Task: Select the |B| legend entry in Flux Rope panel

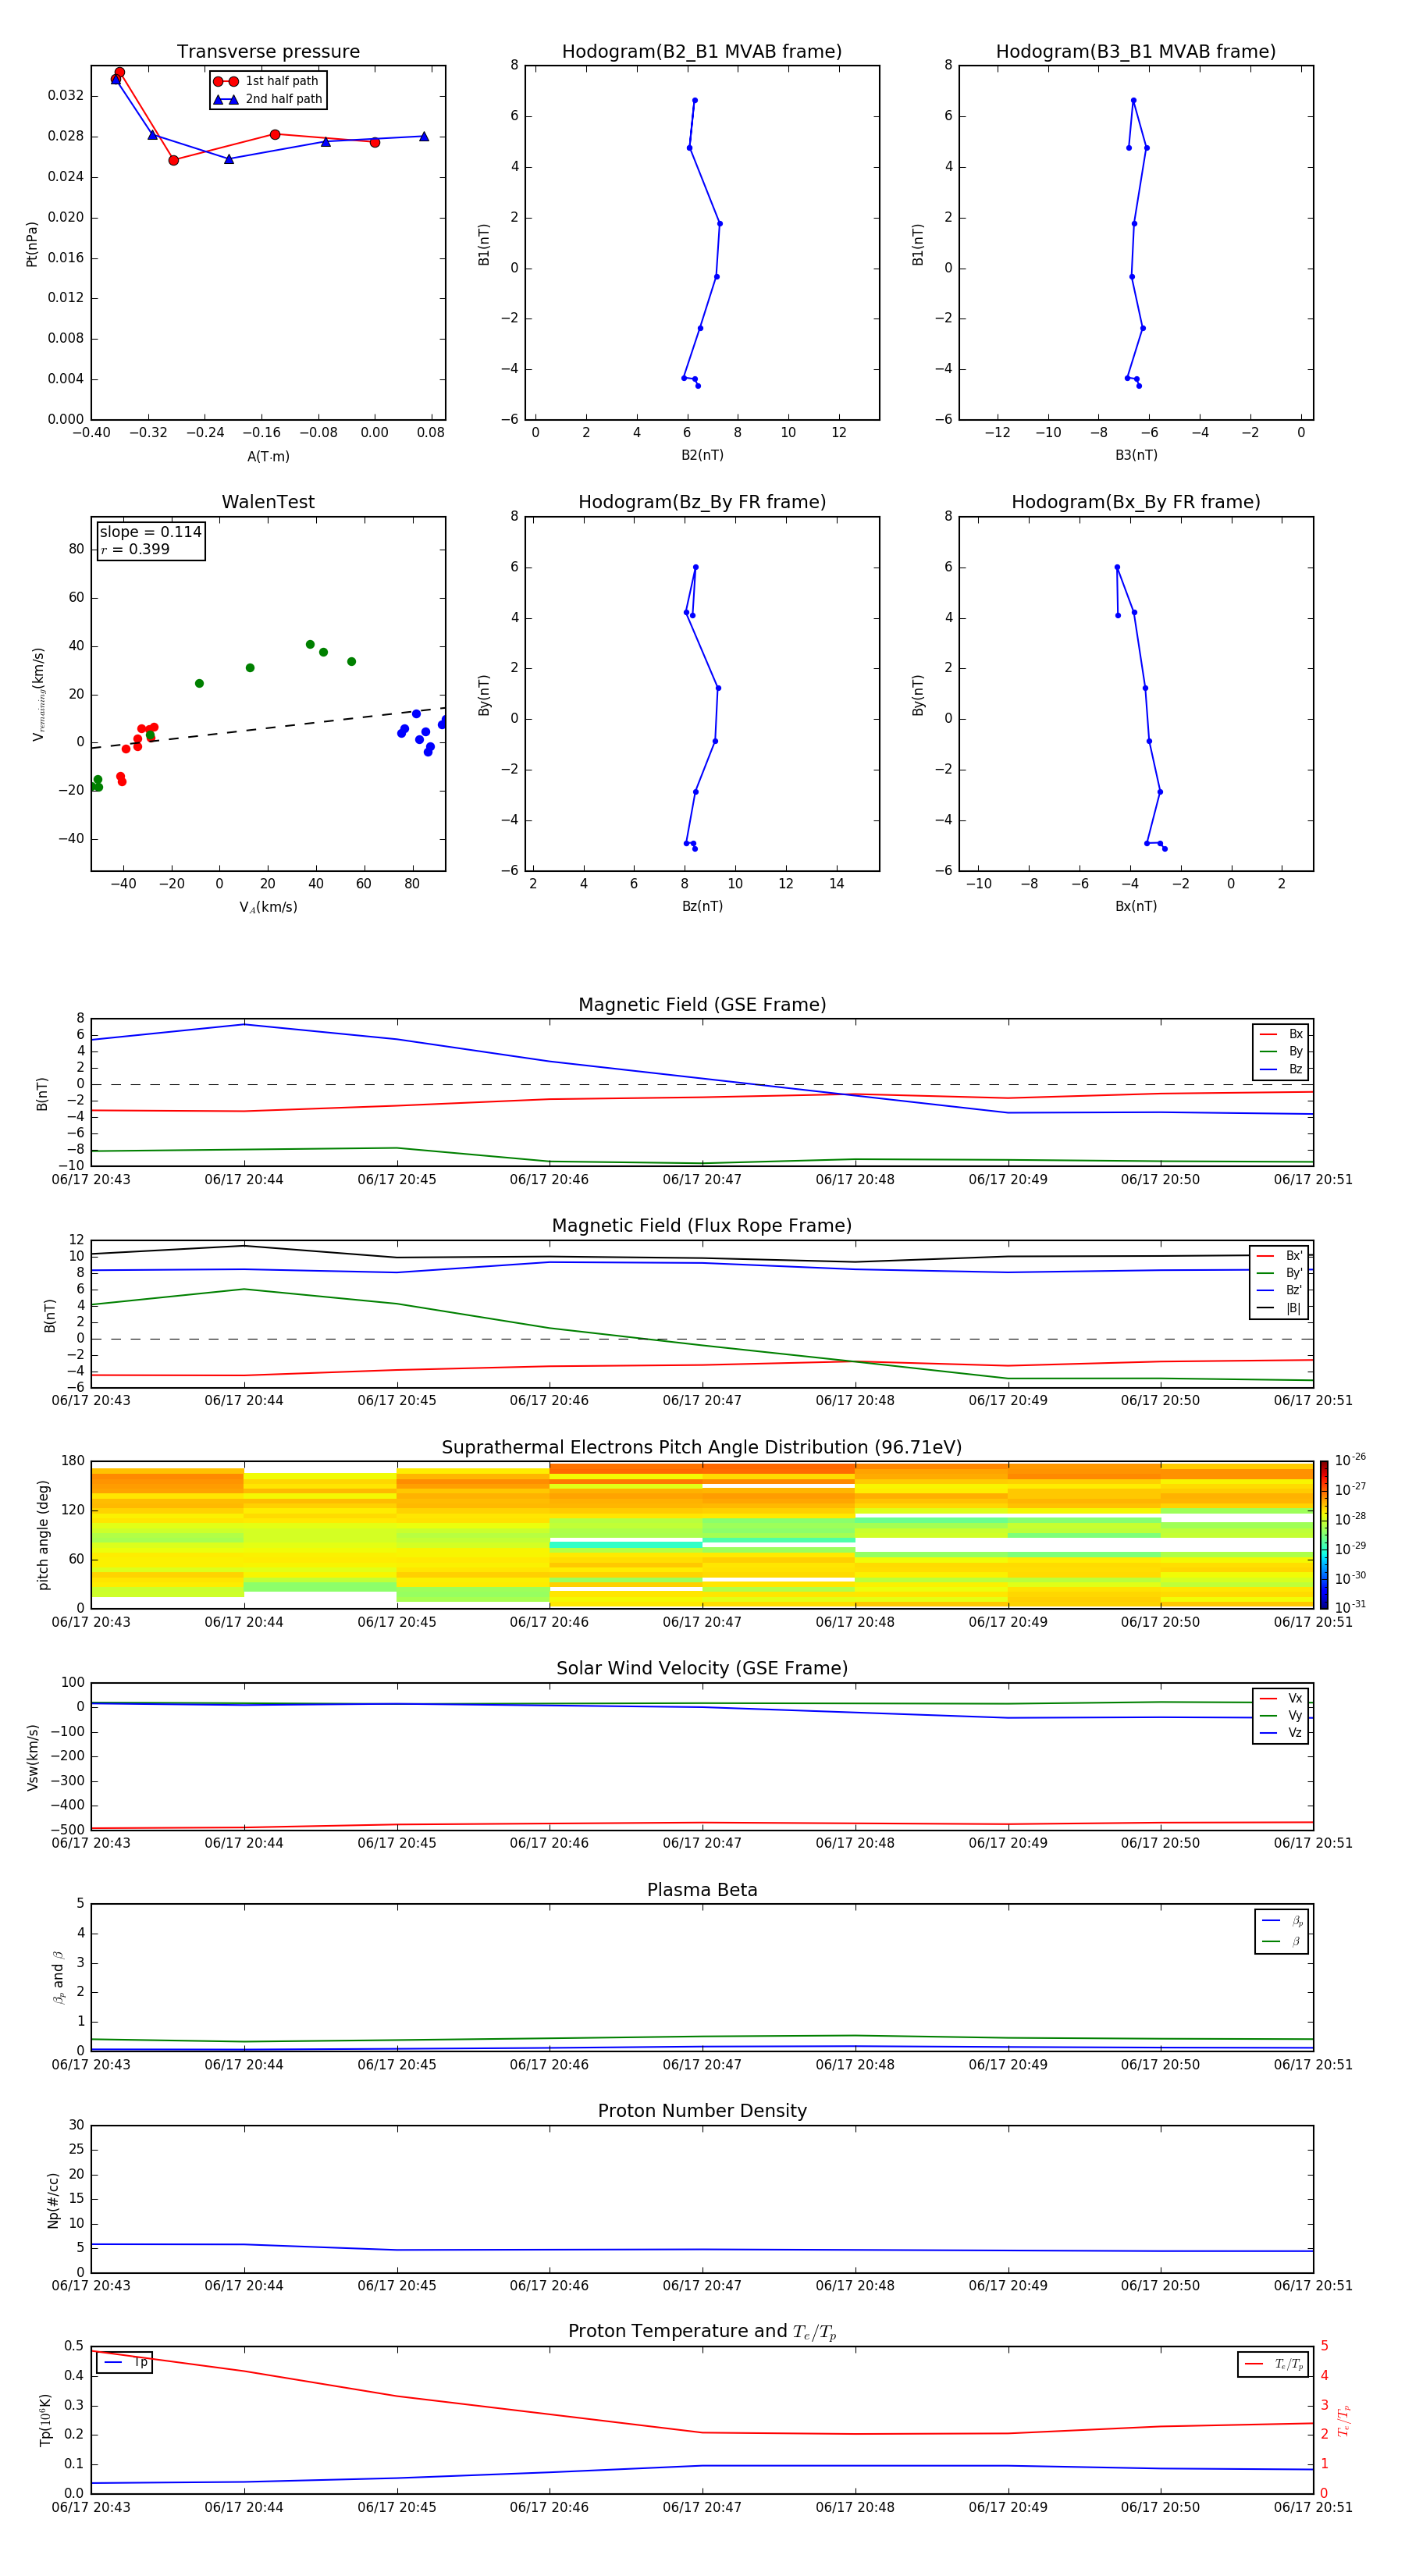Action: click(1279, 1308)
